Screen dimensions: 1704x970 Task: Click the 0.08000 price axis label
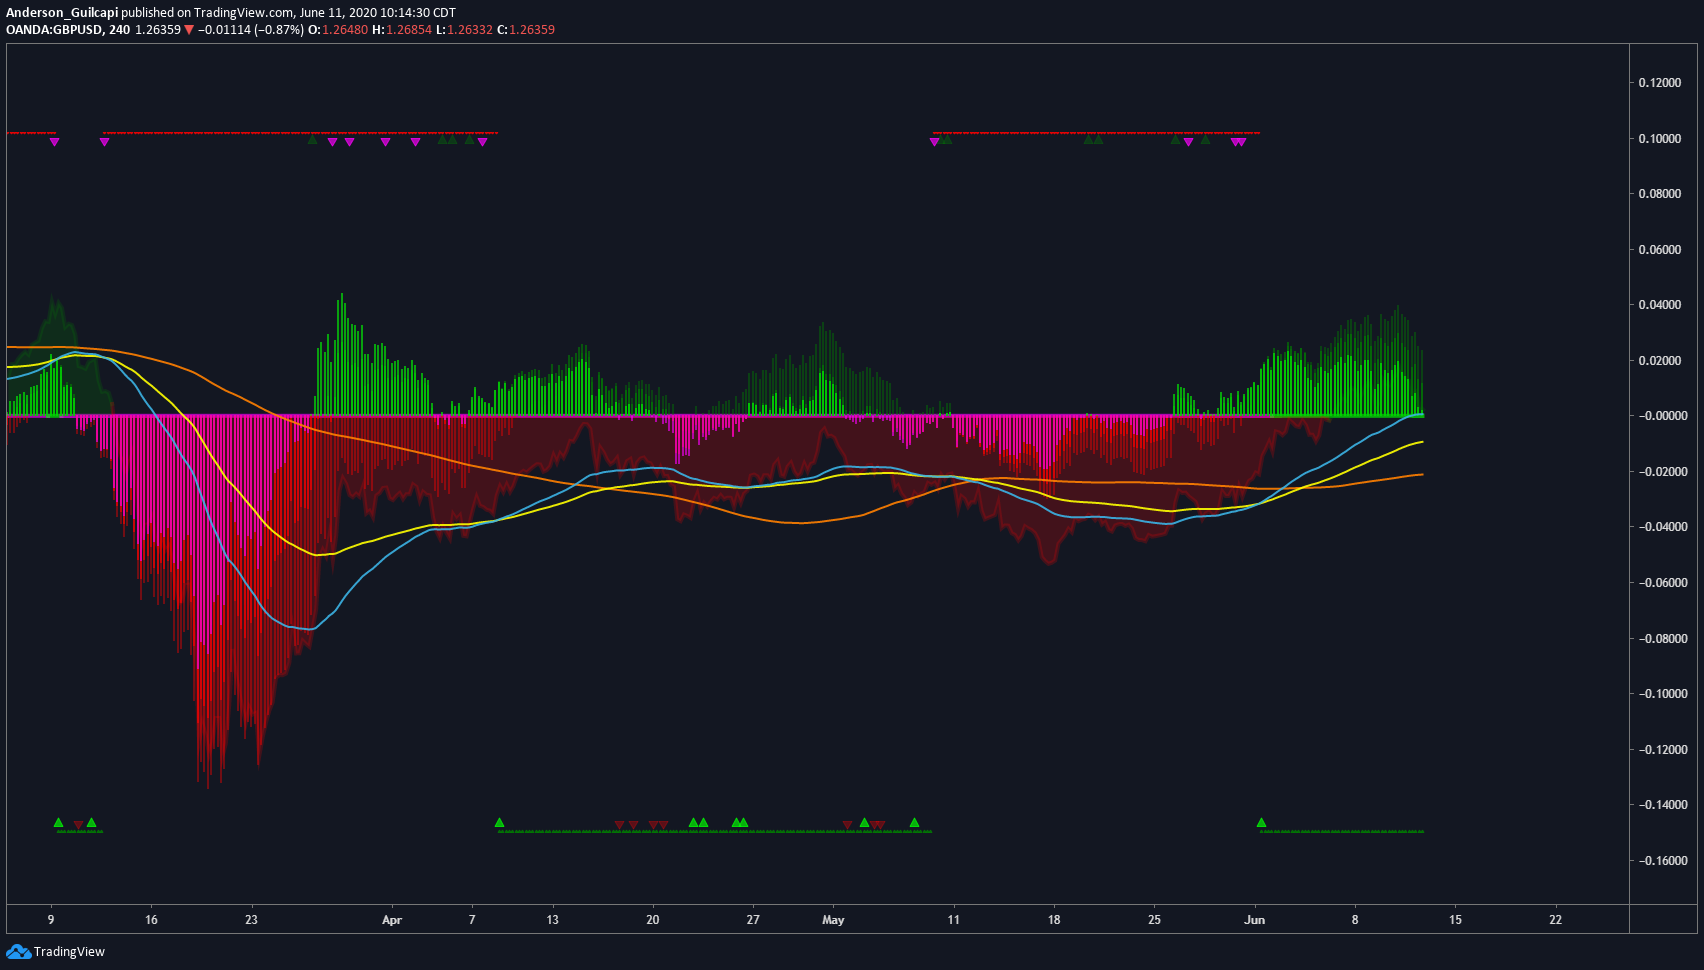point(1660,194)
